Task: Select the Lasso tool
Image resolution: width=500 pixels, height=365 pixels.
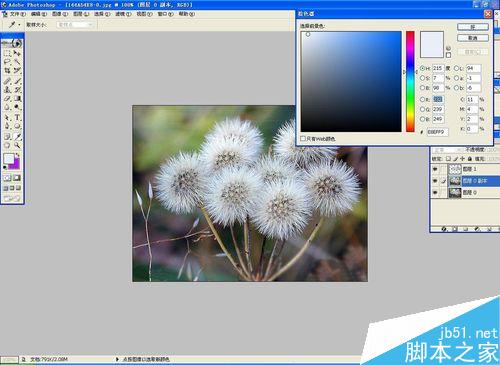Action: tap(7, 61)
